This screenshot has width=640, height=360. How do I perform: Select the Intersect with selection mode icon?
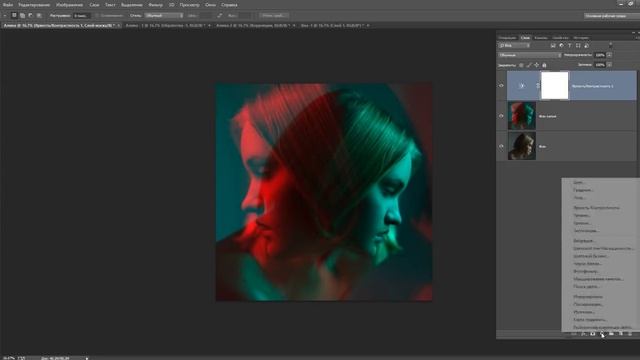(x=39, y=16)
